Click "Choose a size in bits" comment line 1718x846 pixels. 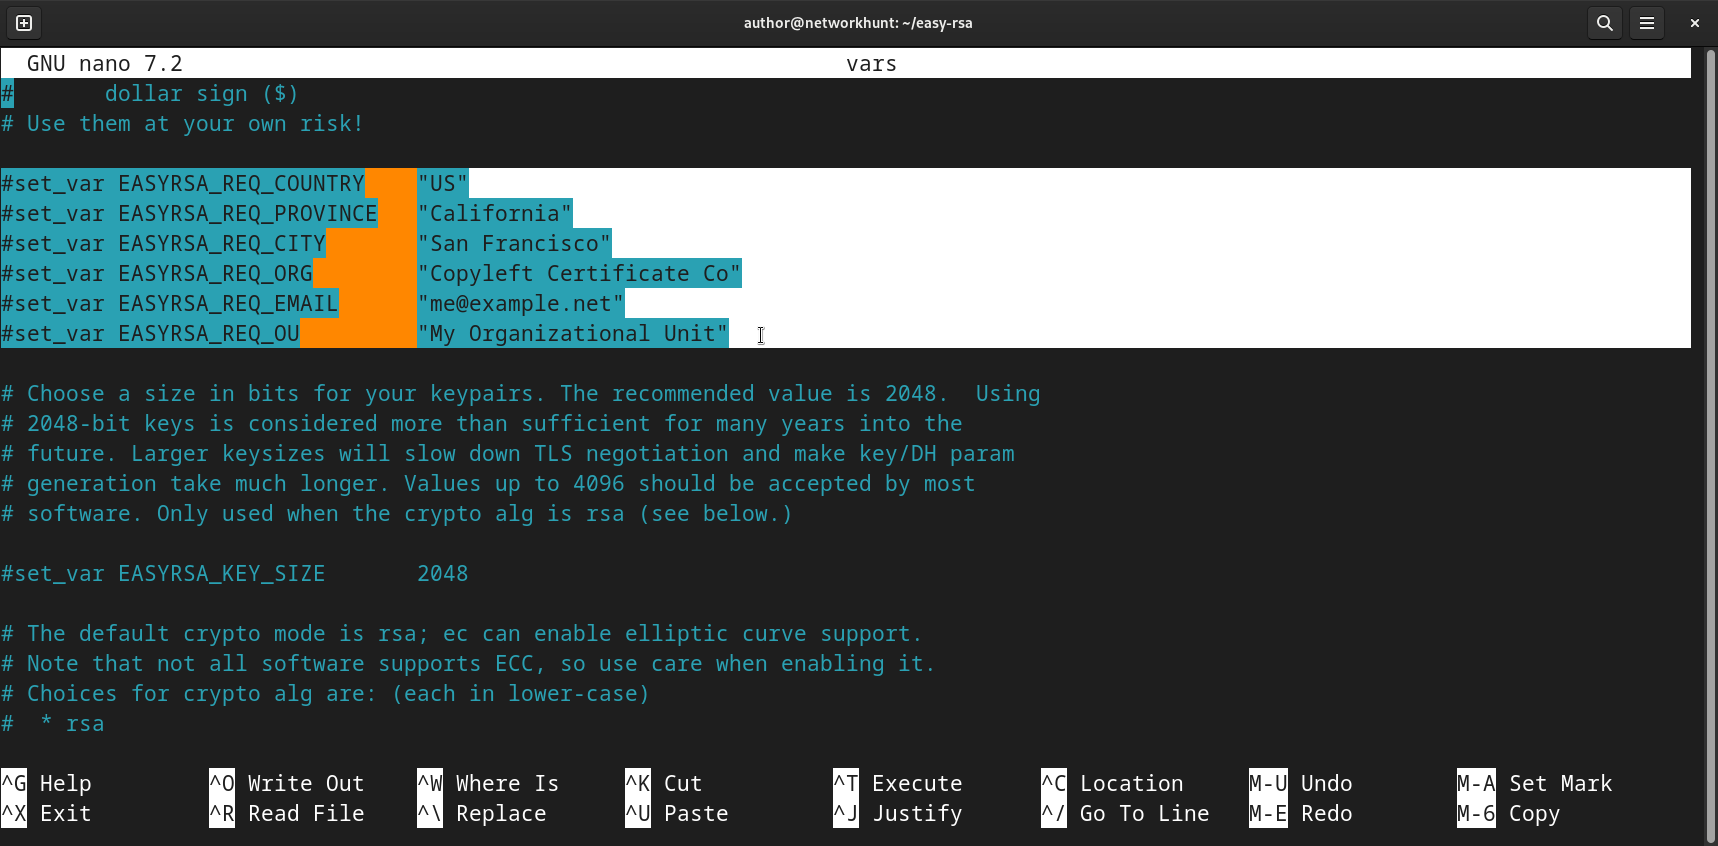pos(521,394)
